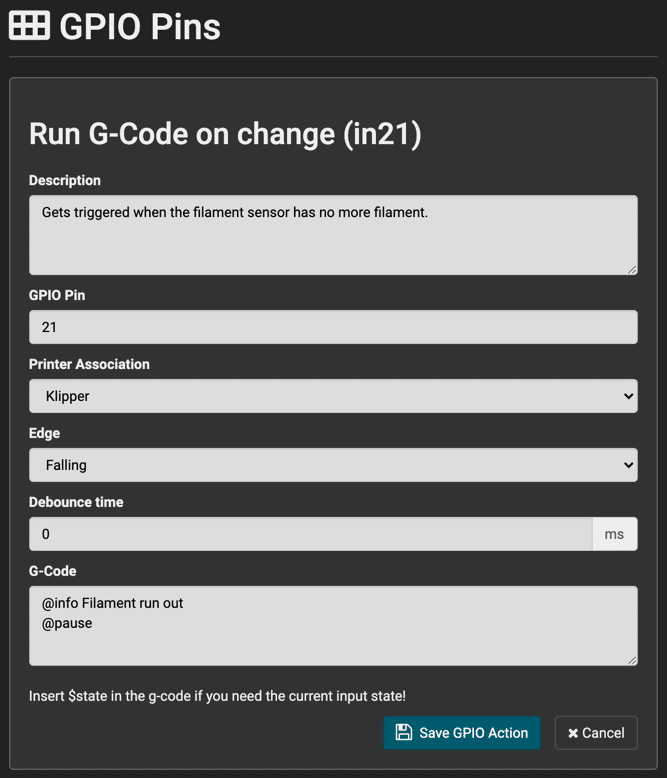Cancel editing the GPIO action
Screen dimensions: 667x778
596,733
